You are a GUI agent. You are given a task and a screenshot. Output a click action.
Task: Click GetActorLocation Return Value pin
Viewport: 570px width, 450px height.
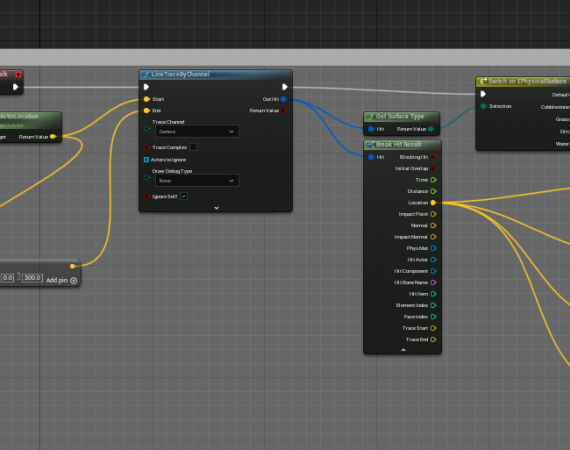(53, 137)
